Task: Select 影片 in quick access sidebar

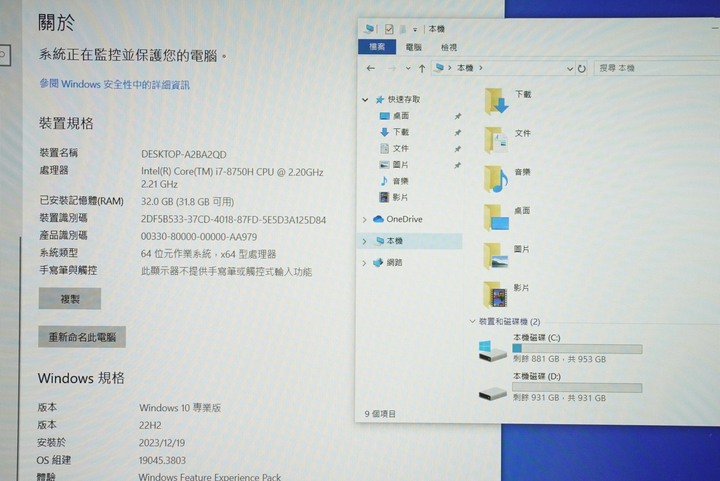Action: pyautogui.click(x=400, y=197)
